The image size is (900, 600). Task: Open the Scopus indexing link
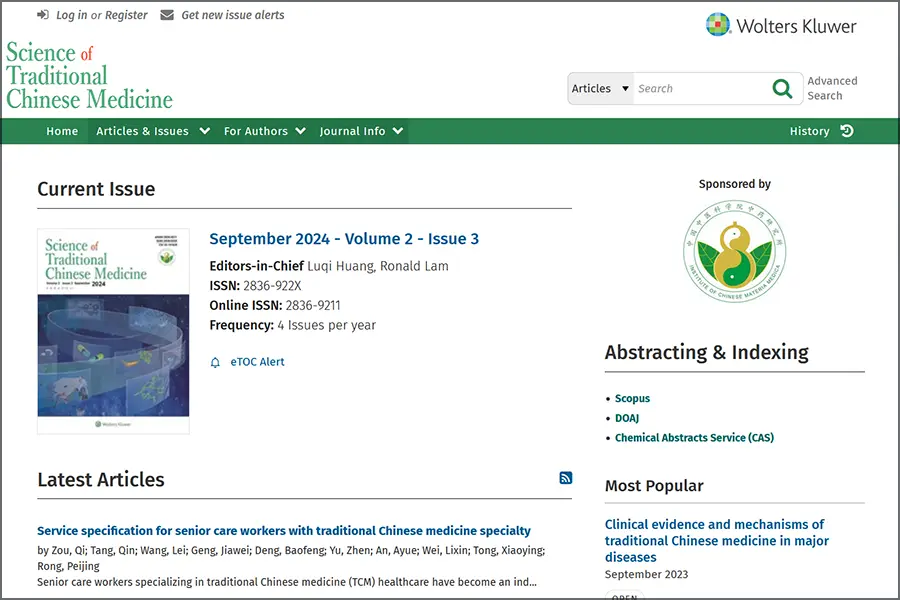pos(632,398)
